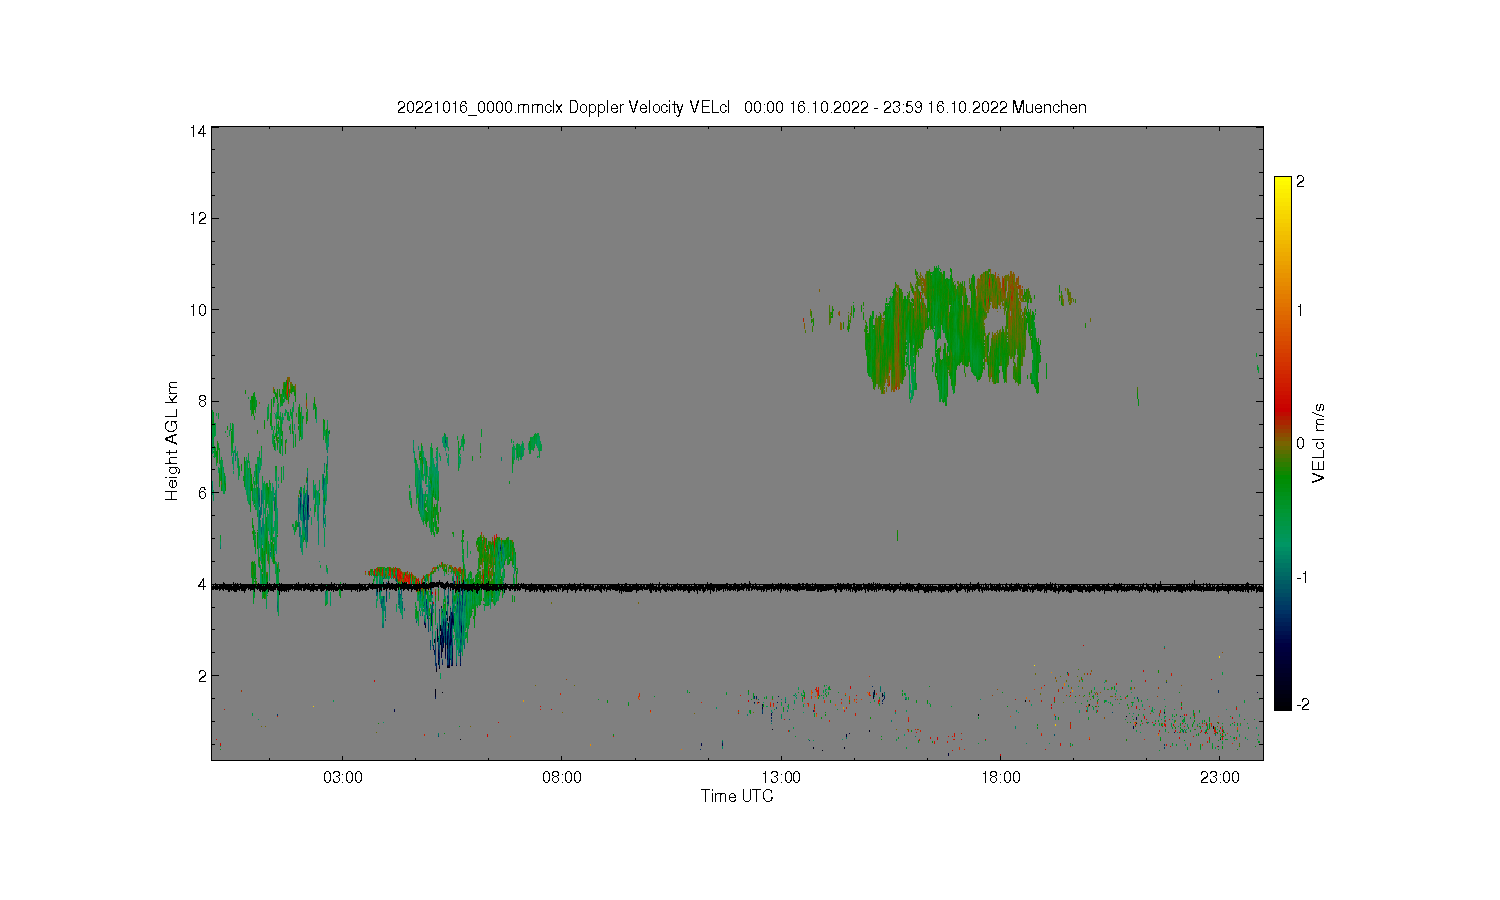The width and height of the screenshot is (1500, 900).
Task: Click the height tick label 14
Action: tap(198, 131)
